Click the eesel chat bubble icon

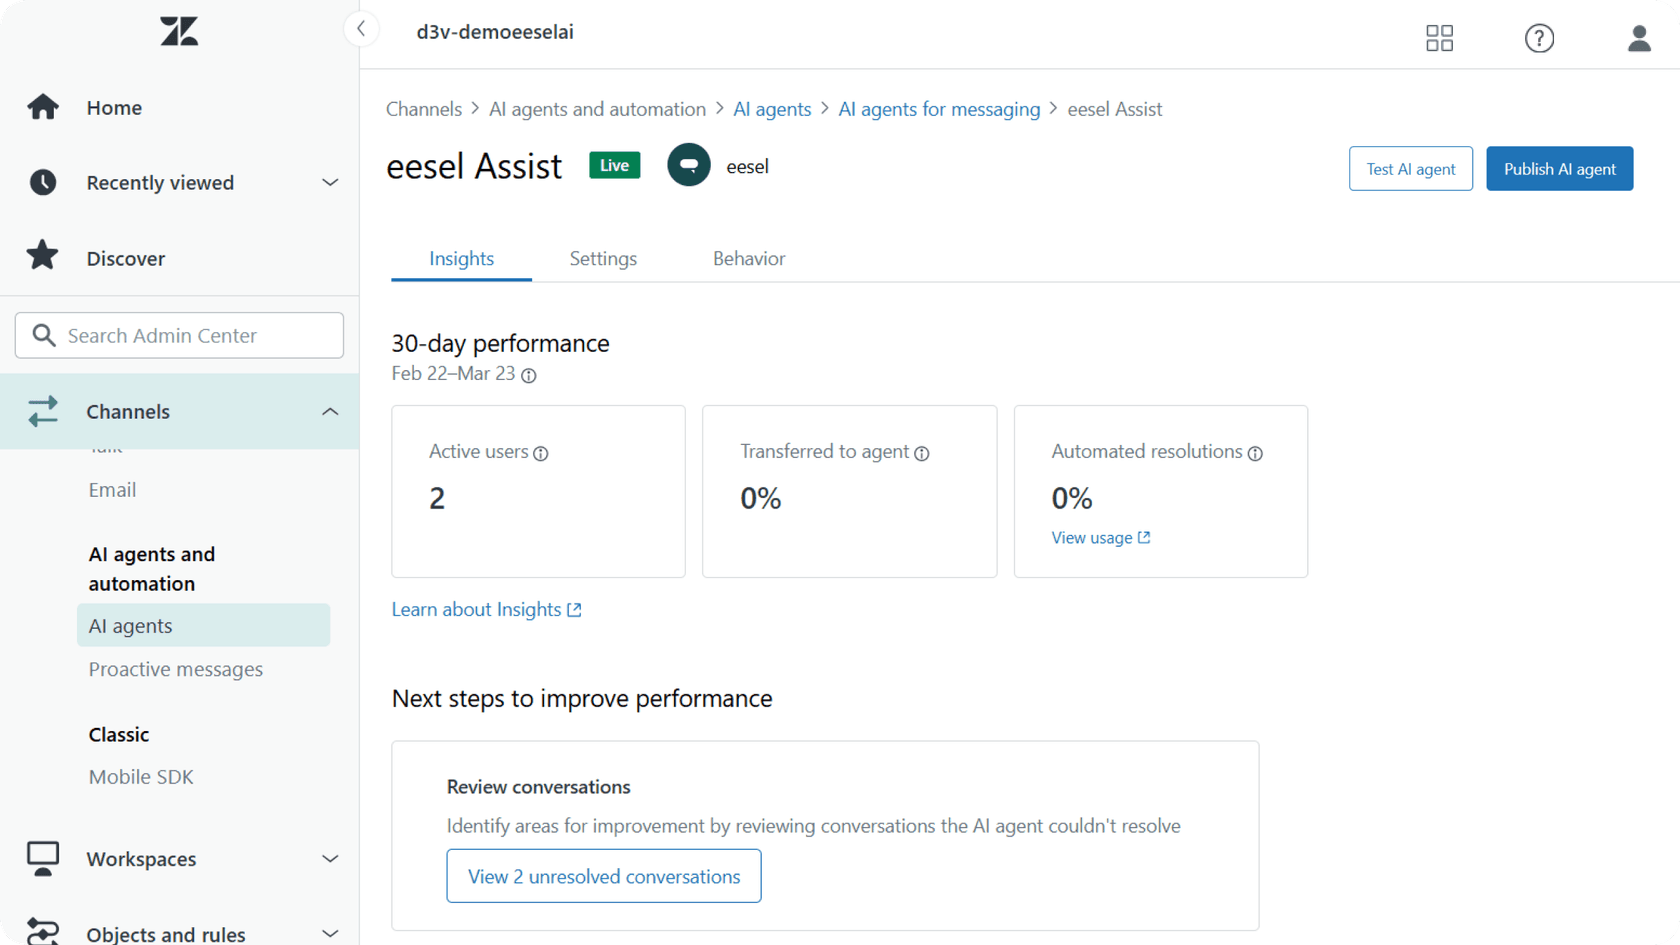pyautogui.click(x=689, y=165)
